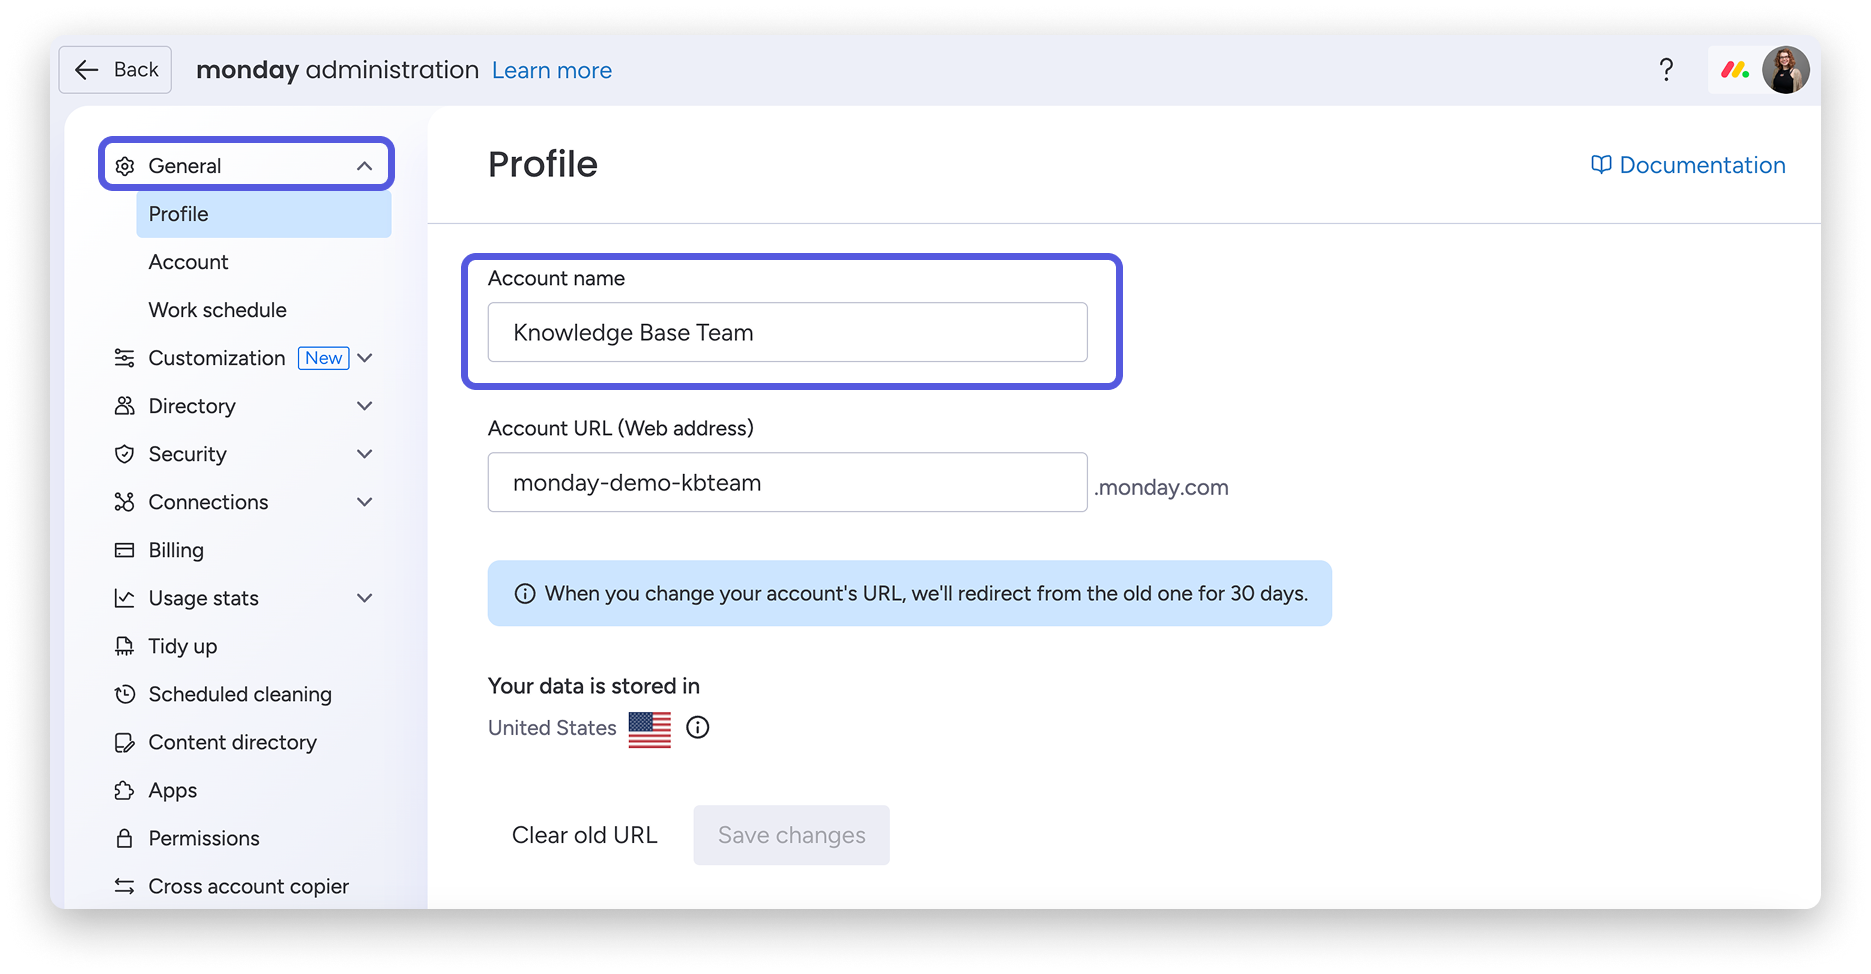Collapse the General section chevron
Image resolution: width=1871 pixels, height=974 pixels.
click(x=365, y=166)
